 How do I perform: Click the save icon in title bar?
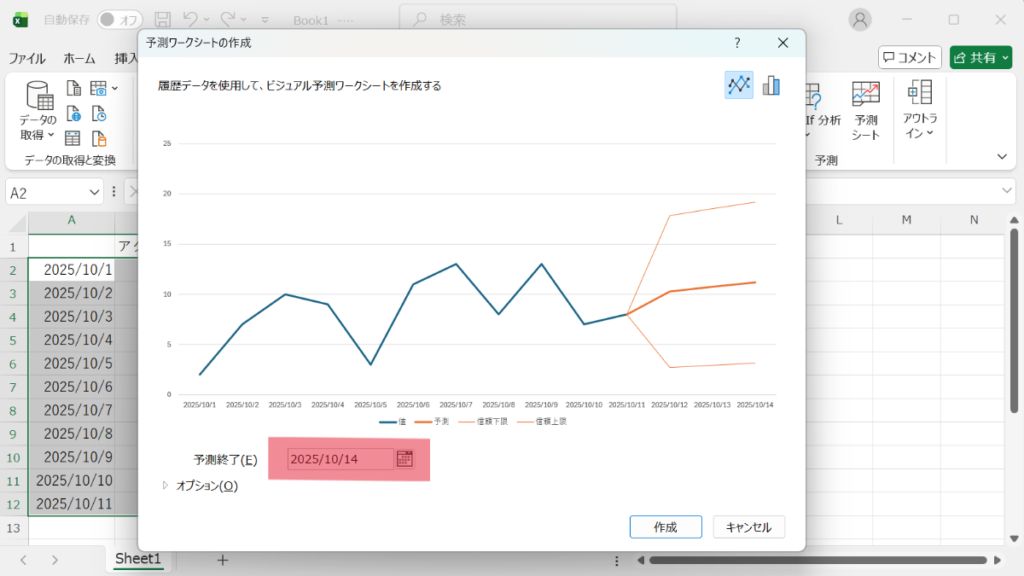point(163,19)
